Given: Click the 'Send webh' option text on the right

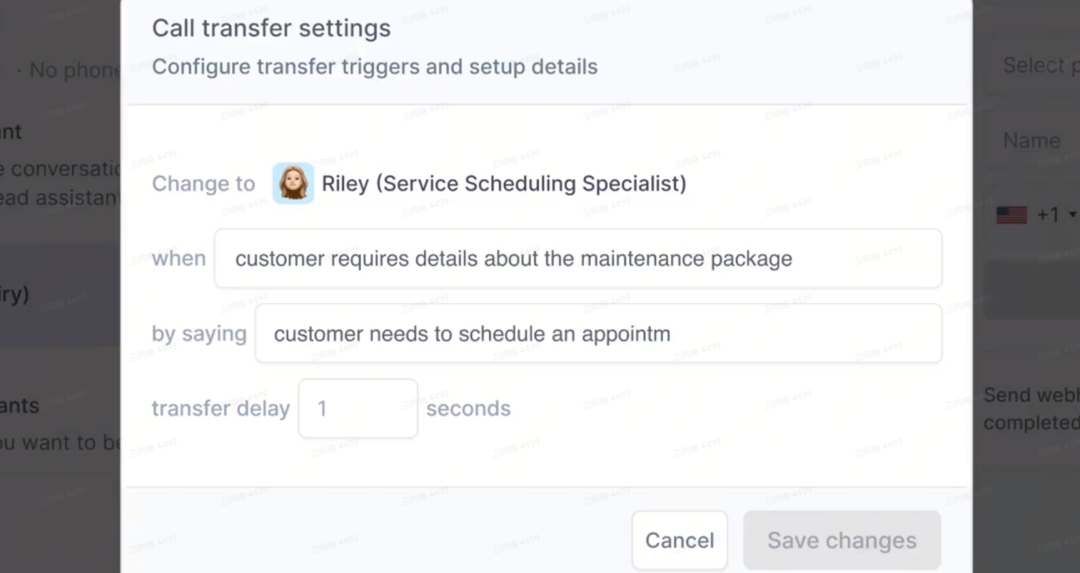Looking at the screenshot, I should (1031, 395).
